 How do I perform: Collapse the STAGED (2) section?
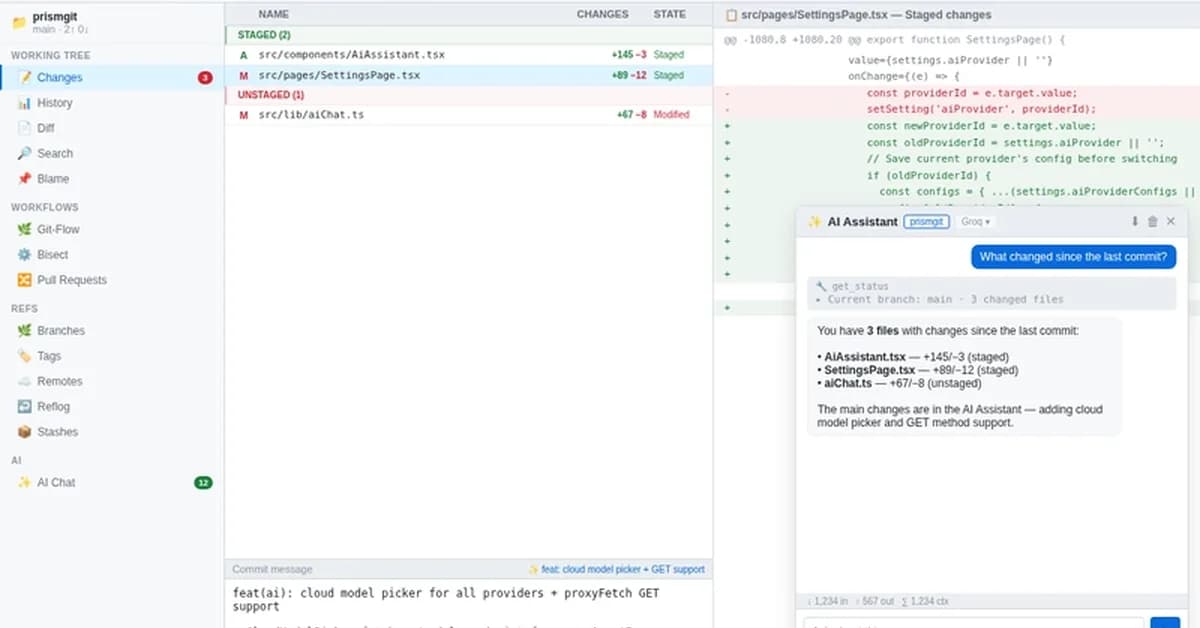coord(468,35)
